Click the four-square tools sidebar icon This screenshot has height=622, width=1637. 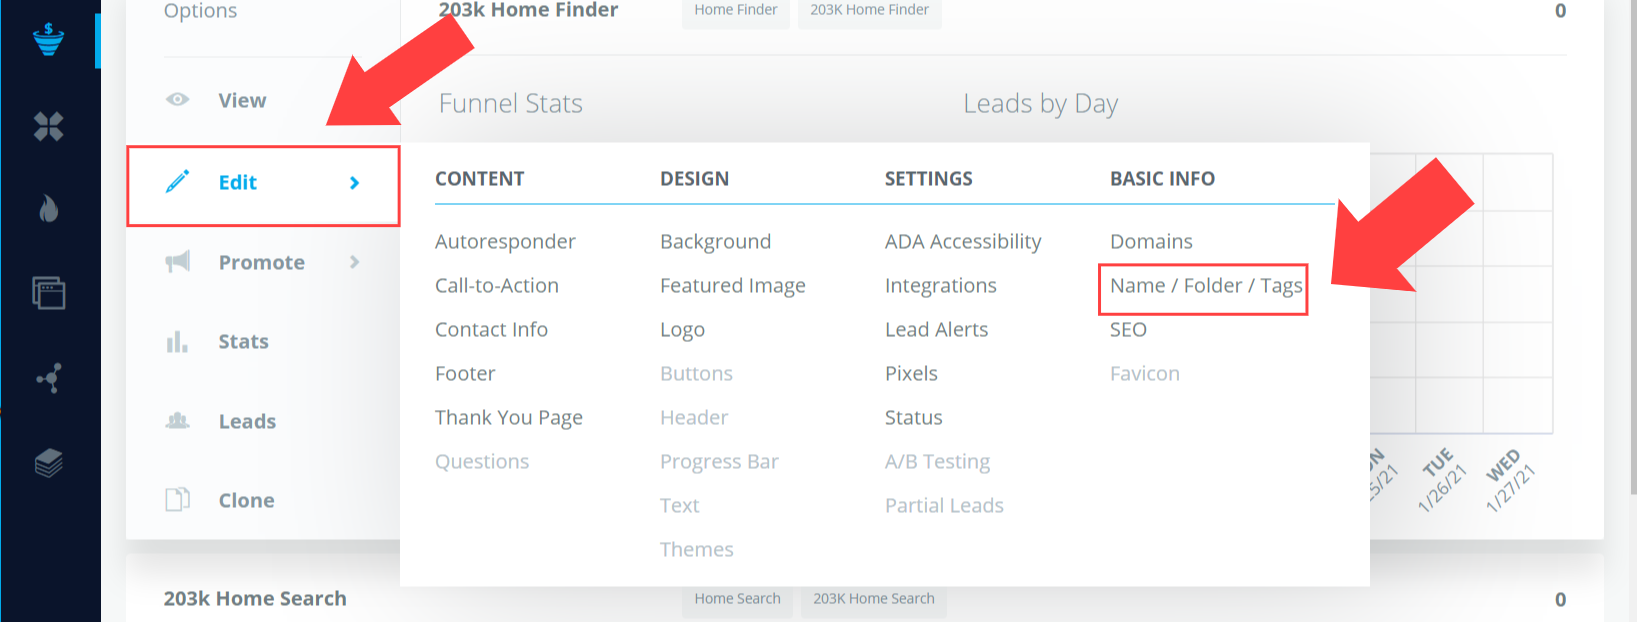48,126
